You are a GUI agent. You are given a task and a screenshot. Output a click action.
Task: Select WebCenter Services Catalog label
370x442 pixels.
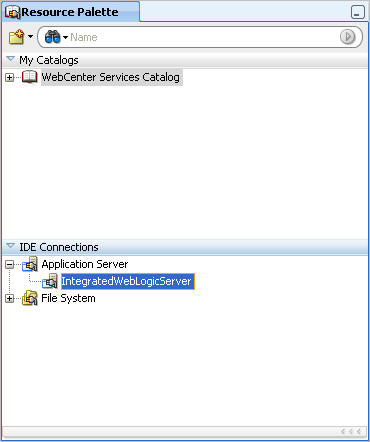110,77
